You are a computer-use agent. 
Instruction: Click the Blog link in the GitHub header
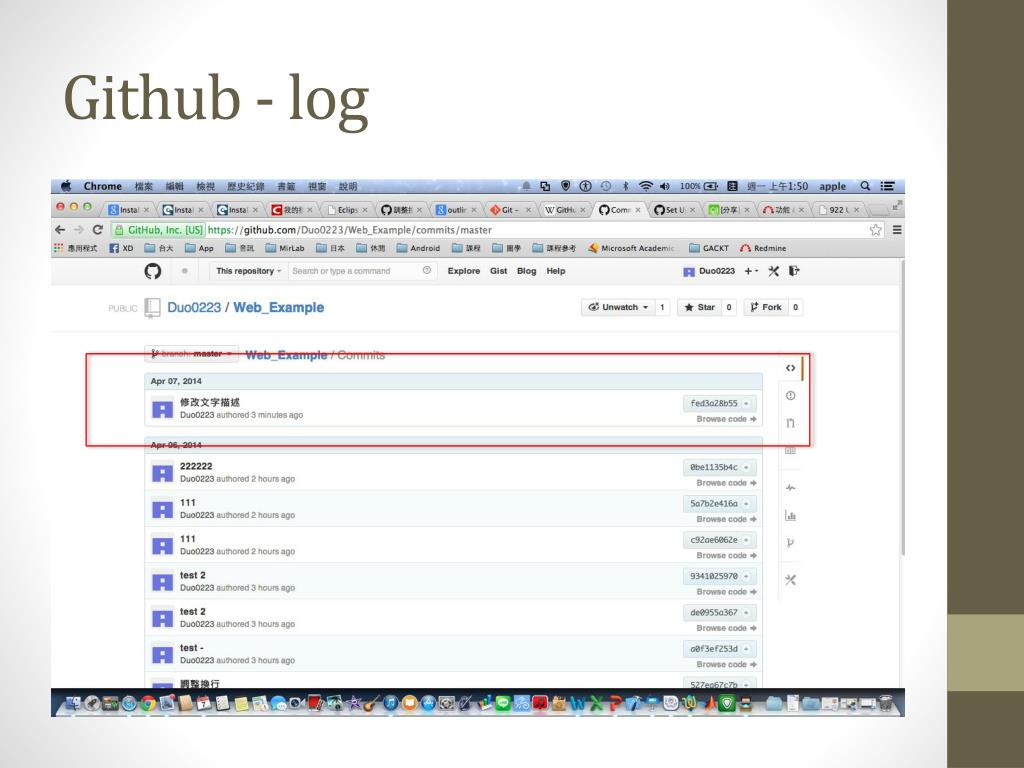(x=526, y=271)
